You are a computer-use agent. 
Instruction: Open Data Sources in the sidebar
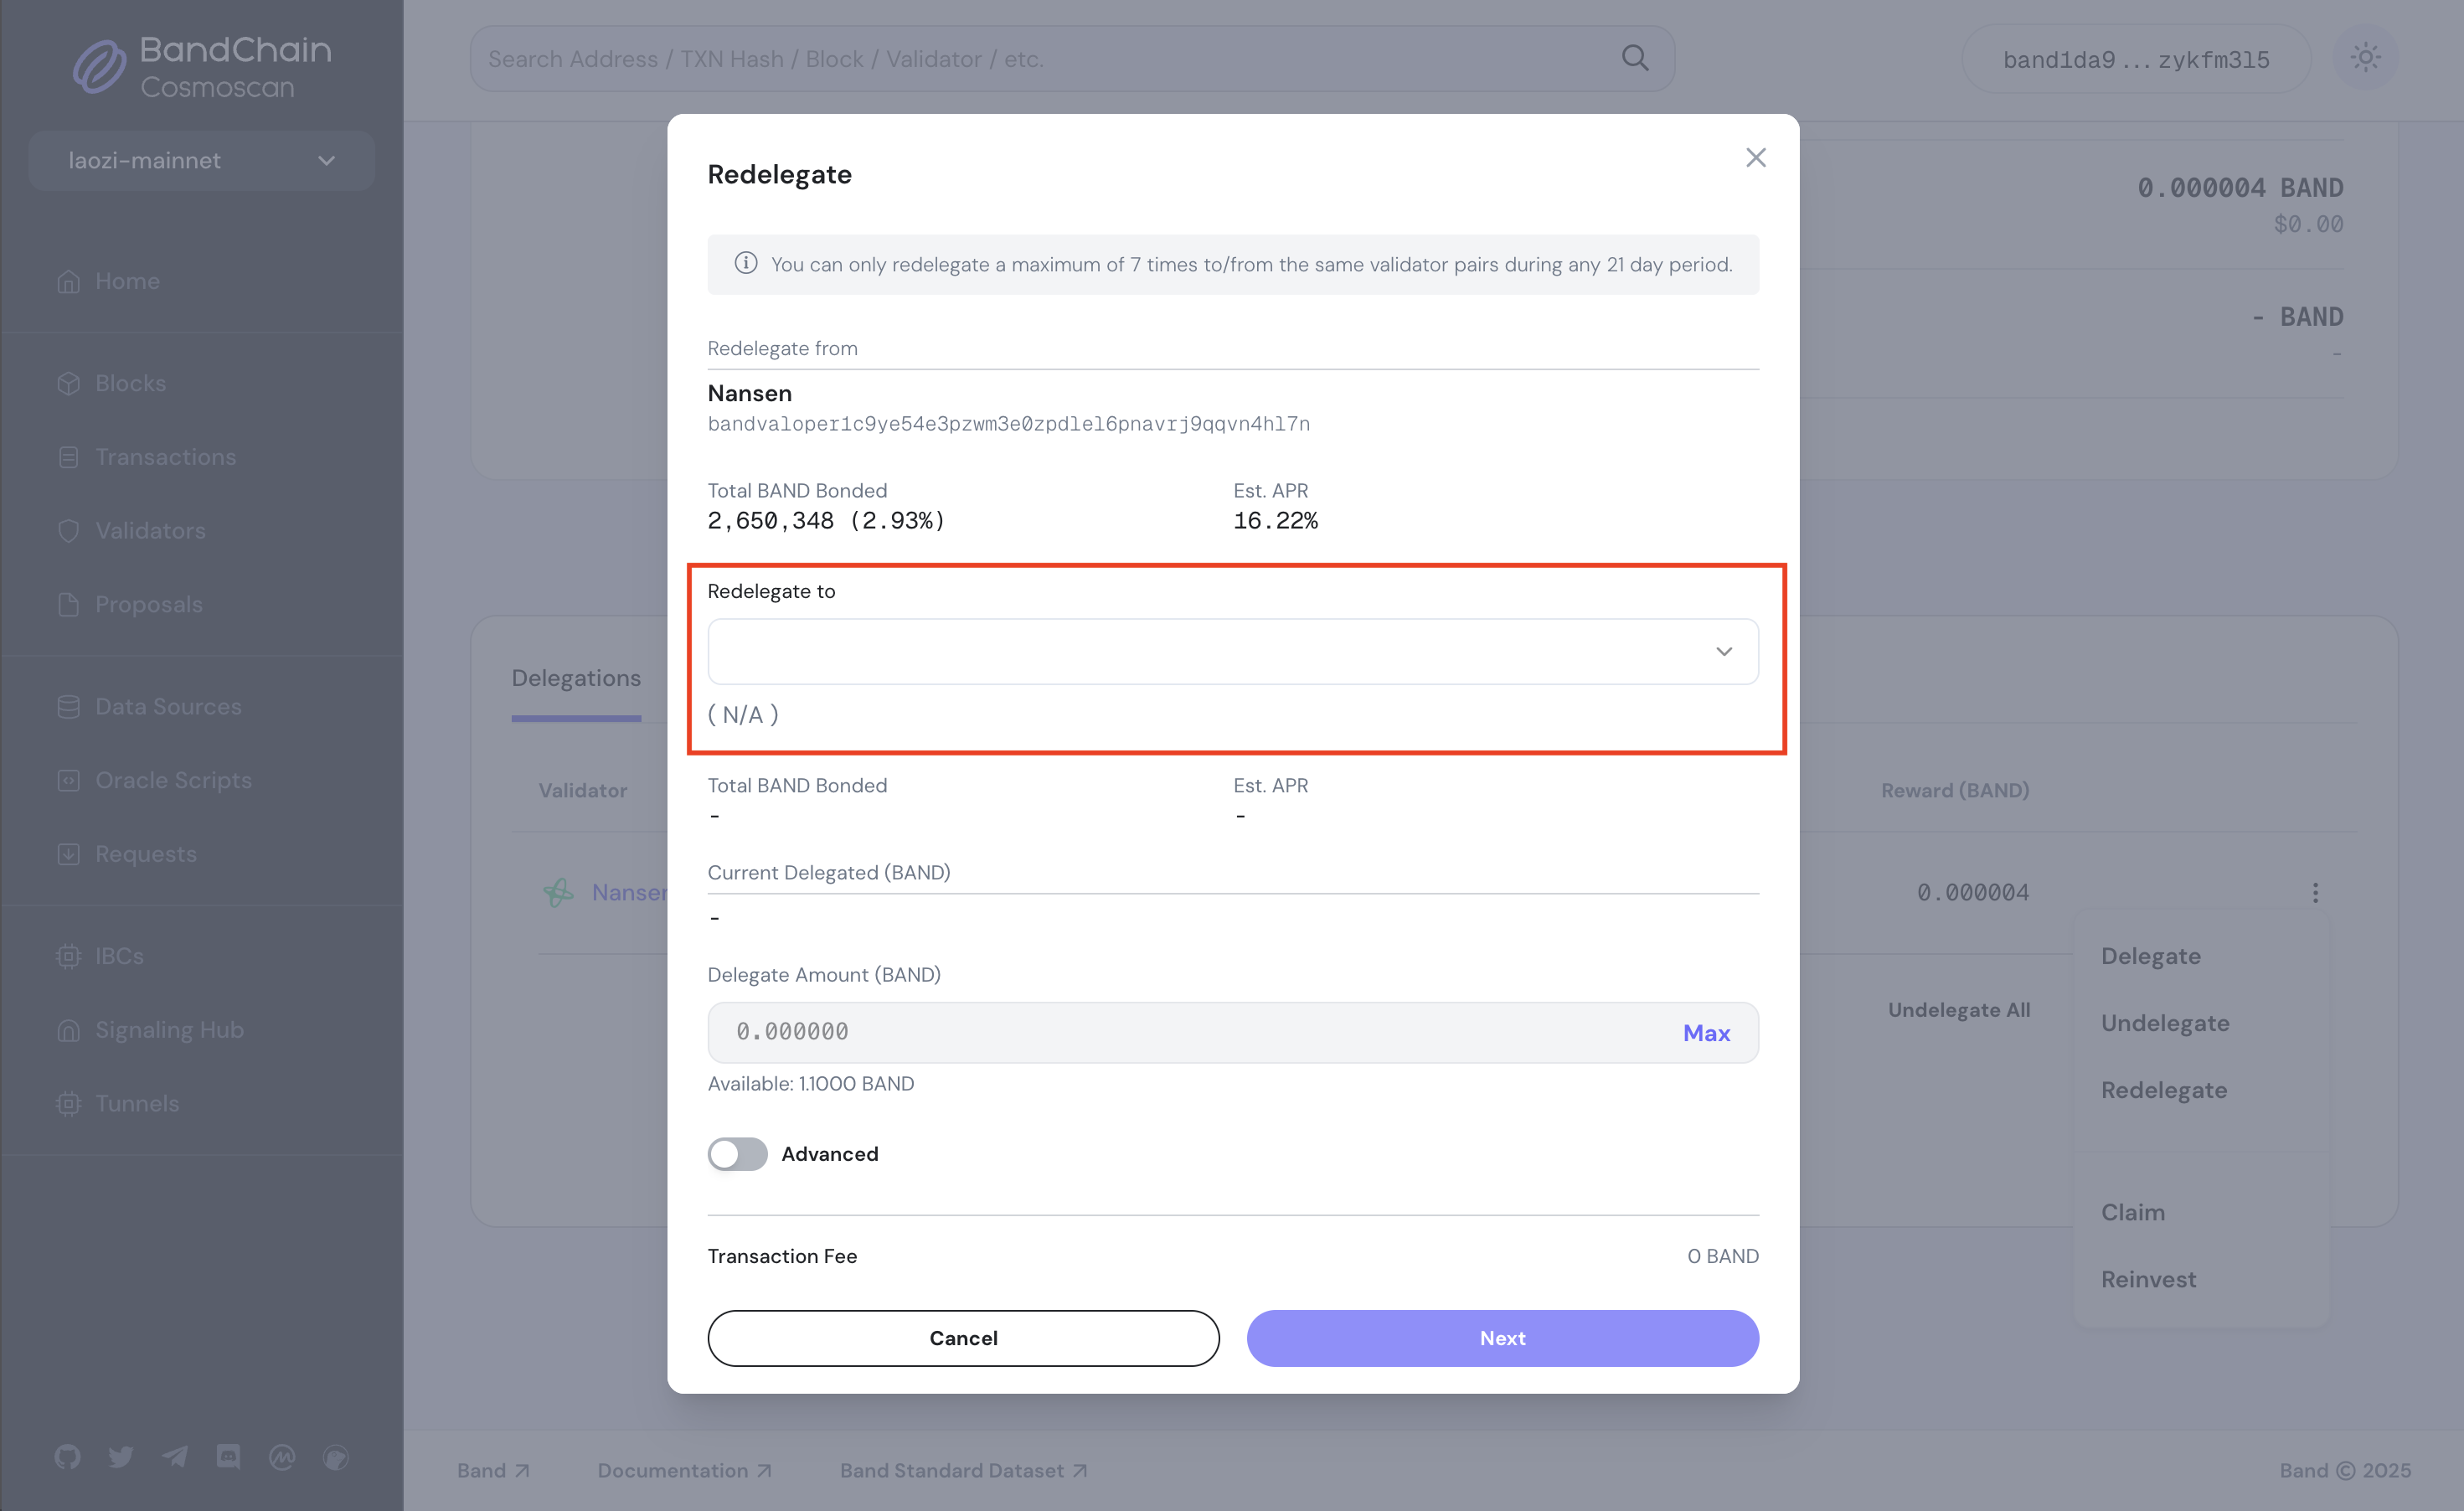(x=168, y=707)
